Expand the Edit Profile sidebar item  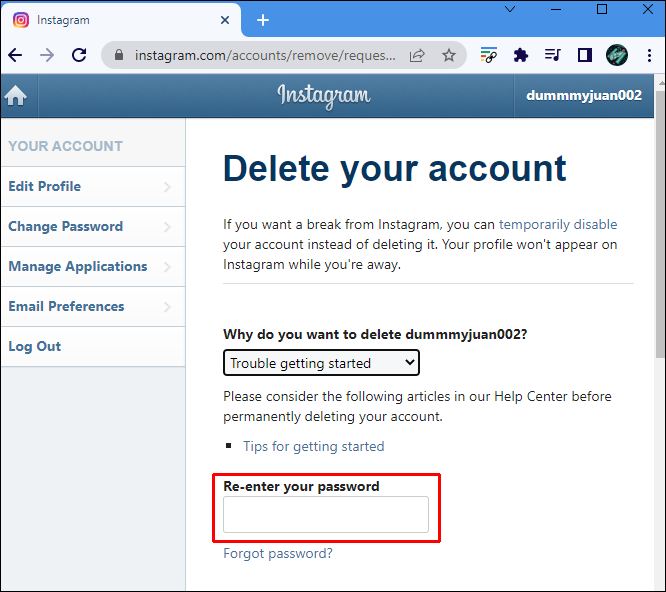(92, 187)
